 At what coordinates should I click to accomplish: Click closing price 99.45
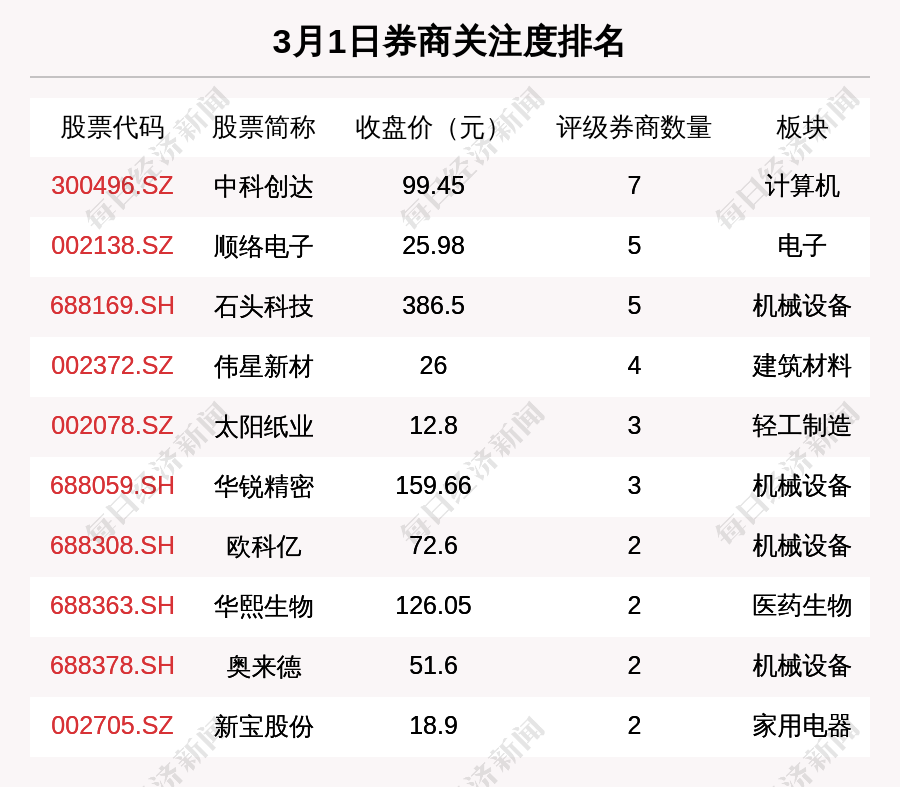[x=433, y=185]
